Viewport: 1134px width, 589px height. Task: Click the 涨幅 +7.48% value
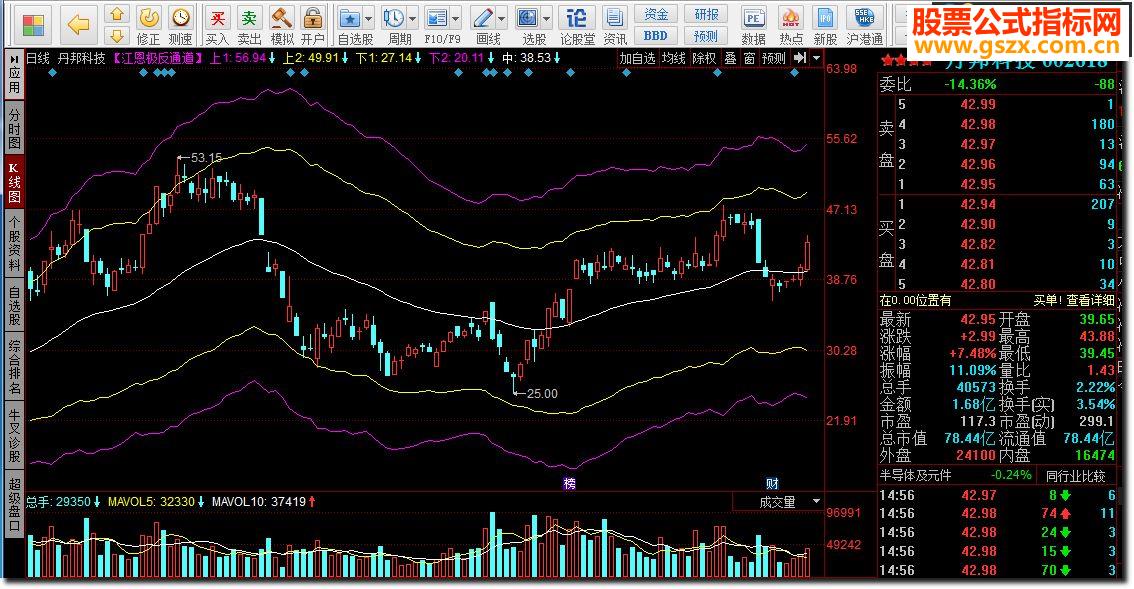(x=973, y=354)
